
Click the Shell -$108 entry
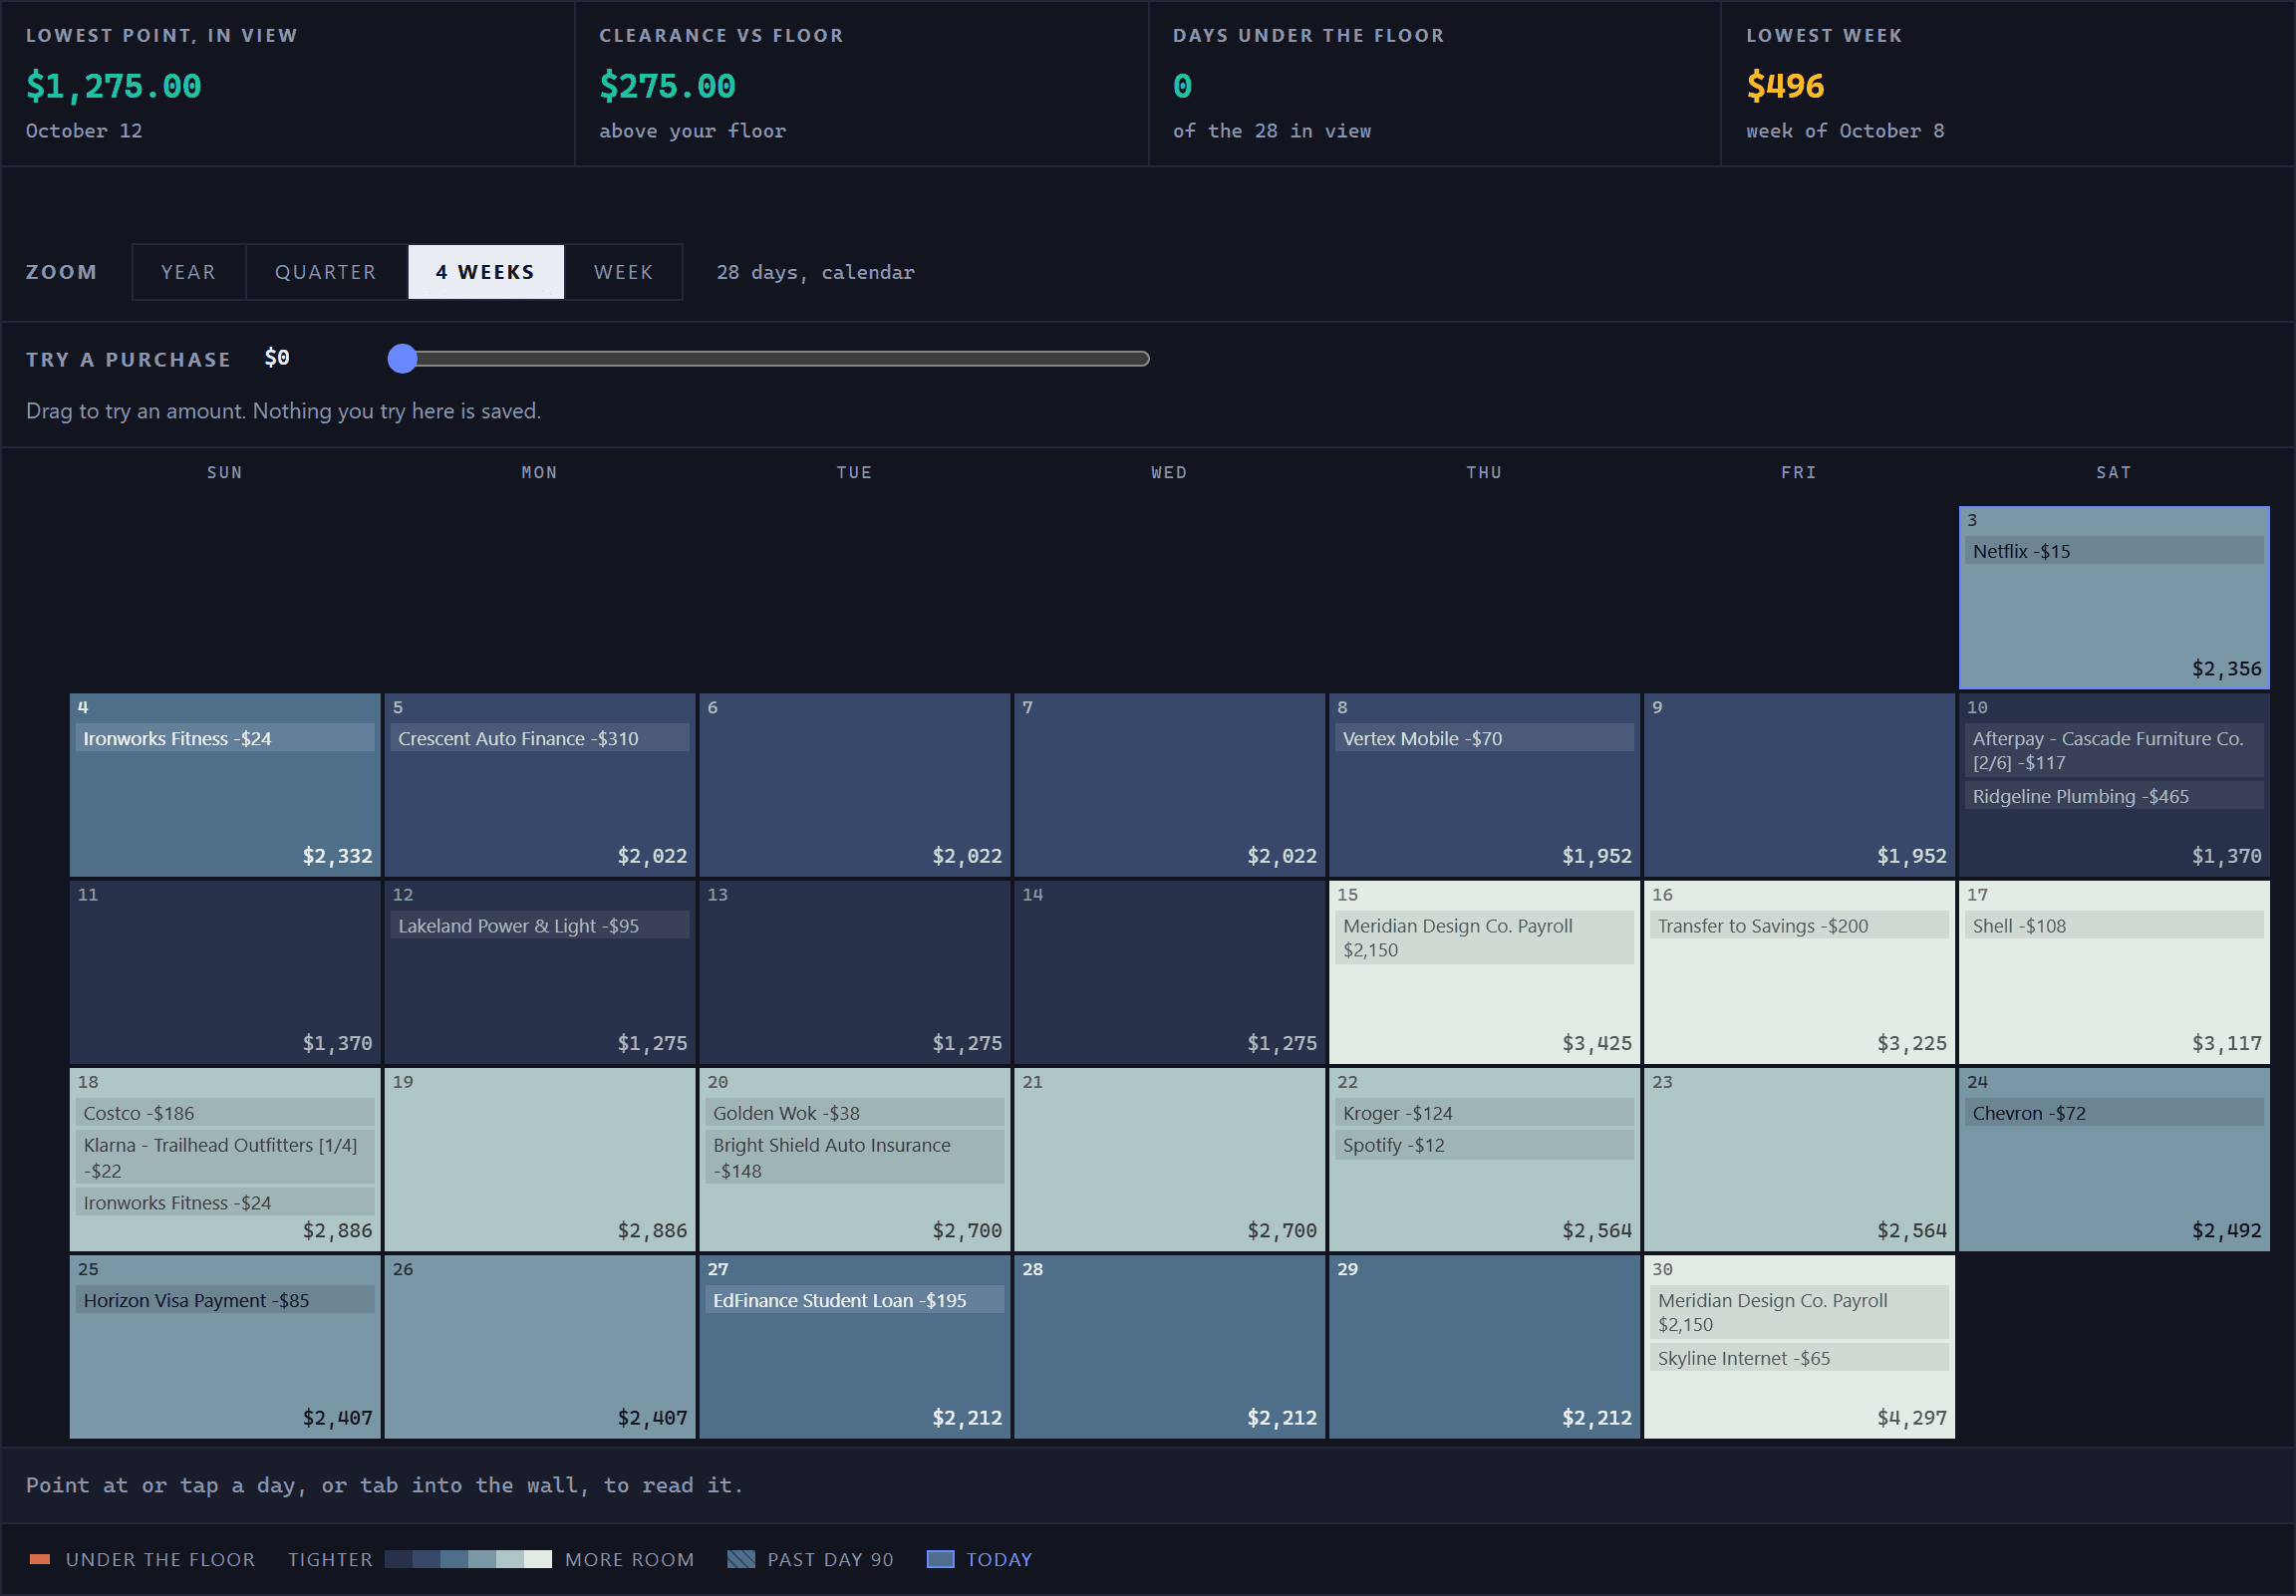(2114, 926)
